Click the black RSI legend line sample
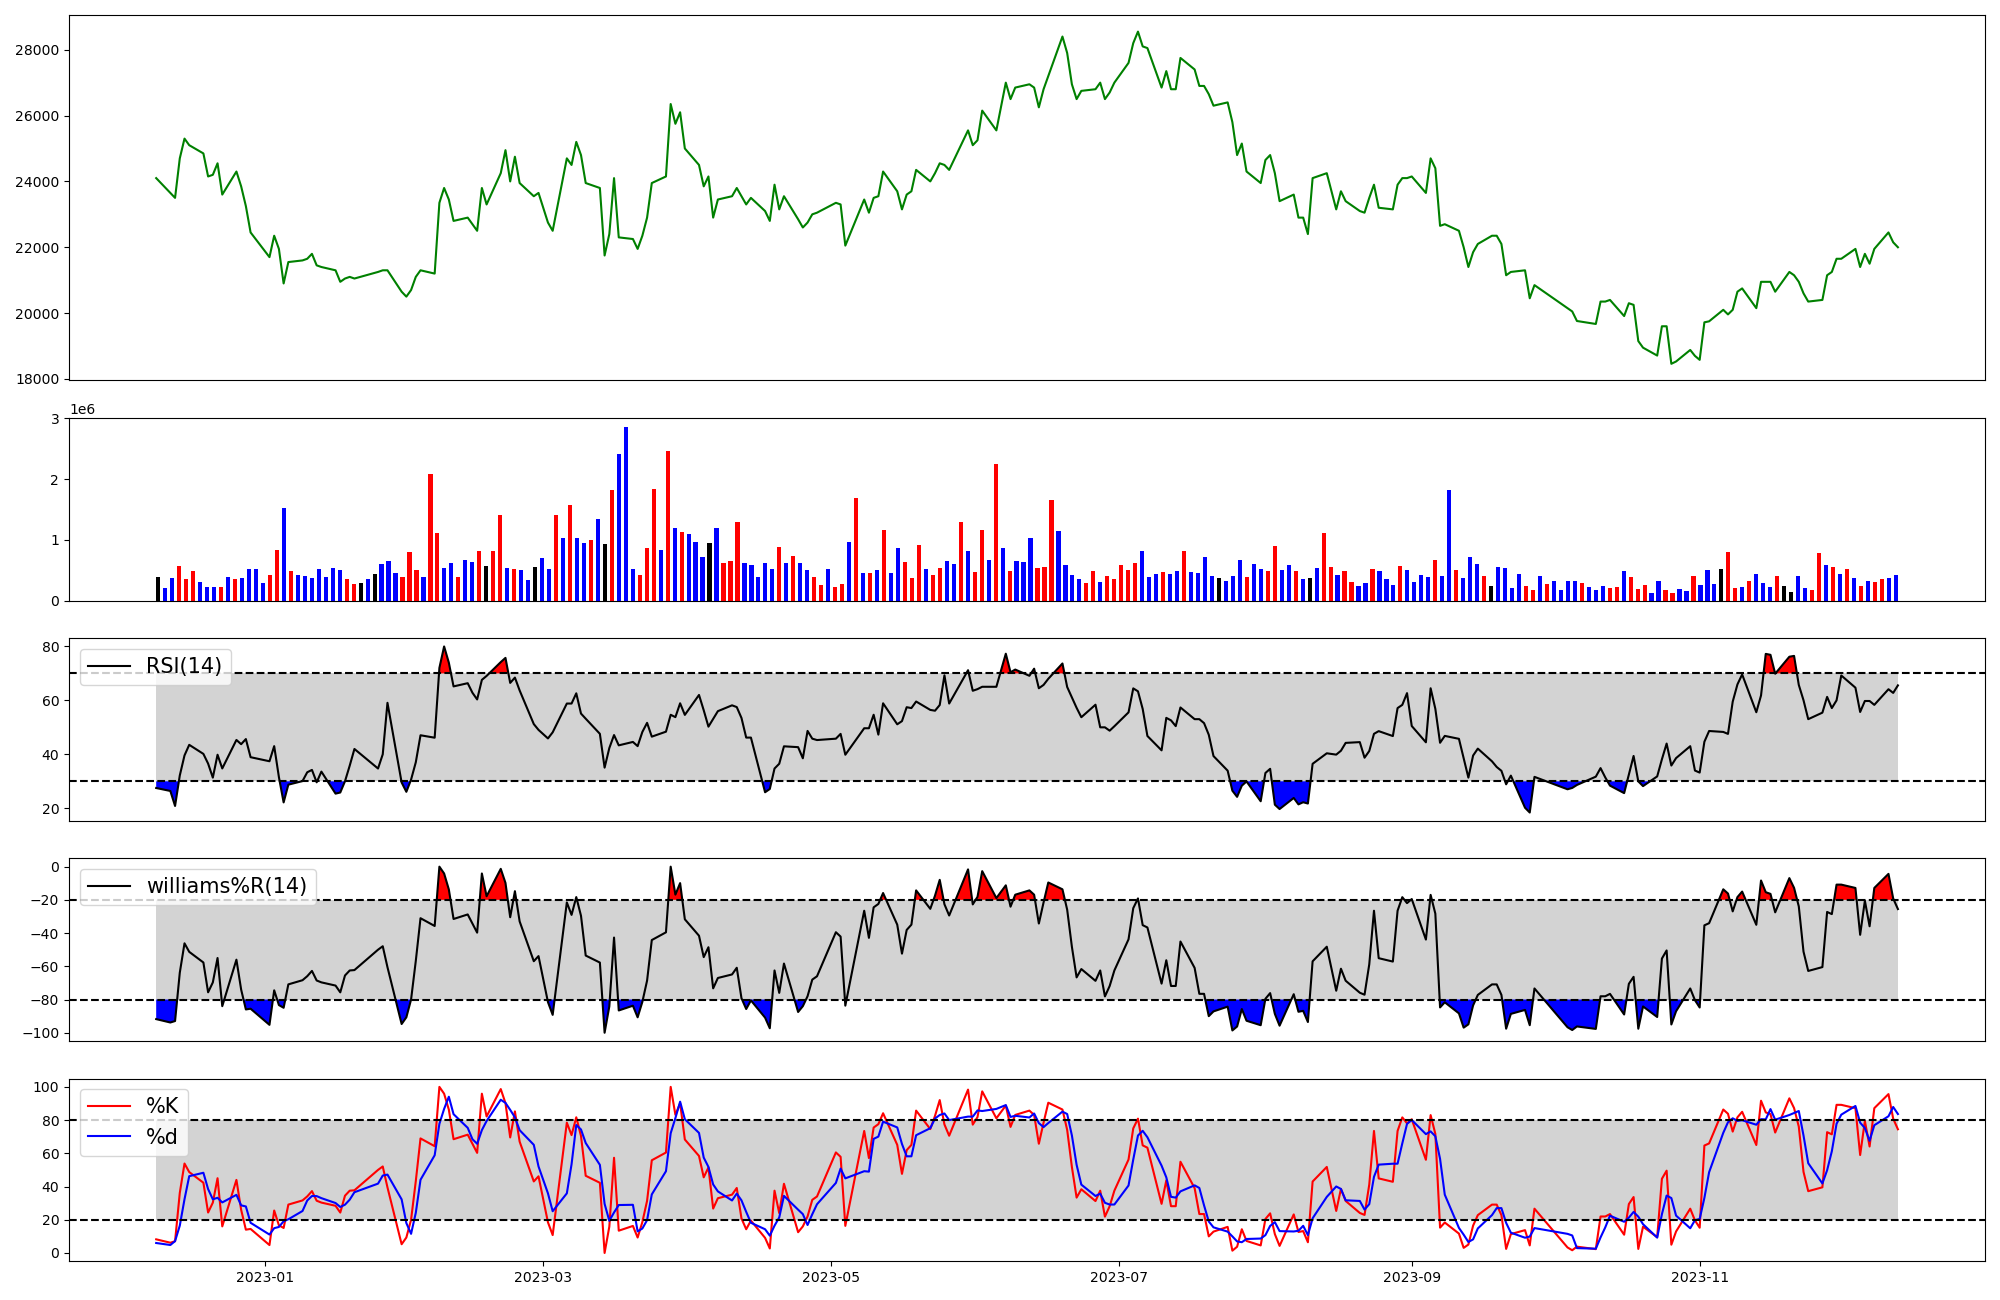Viewport: 2000px width, 1300px height. tap(109, 666)
